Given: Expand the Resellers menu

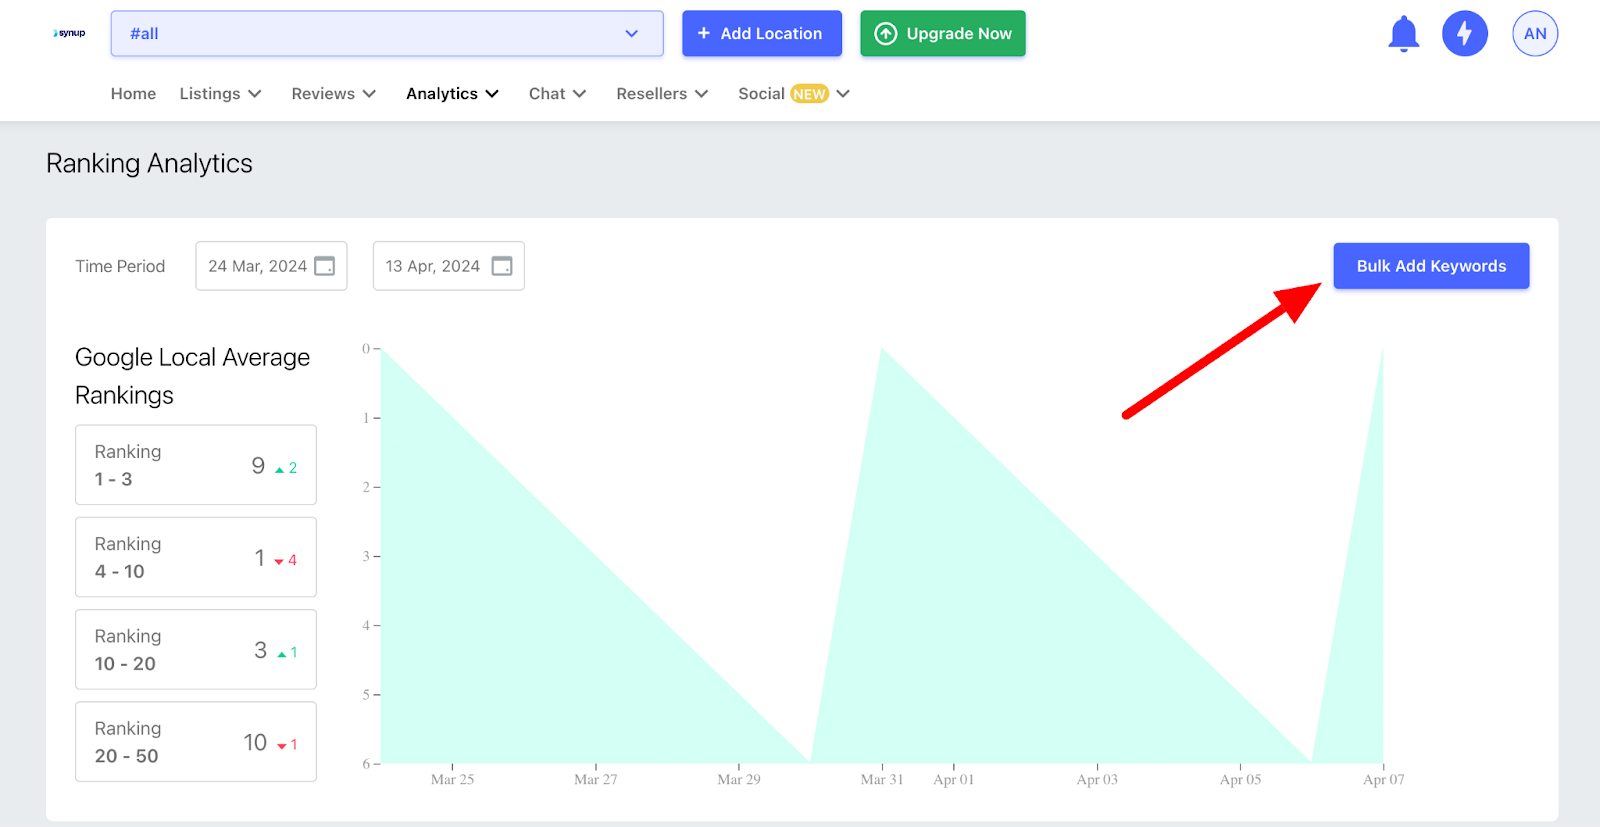Looking at the screenshot, I should [x=662, y=93].
